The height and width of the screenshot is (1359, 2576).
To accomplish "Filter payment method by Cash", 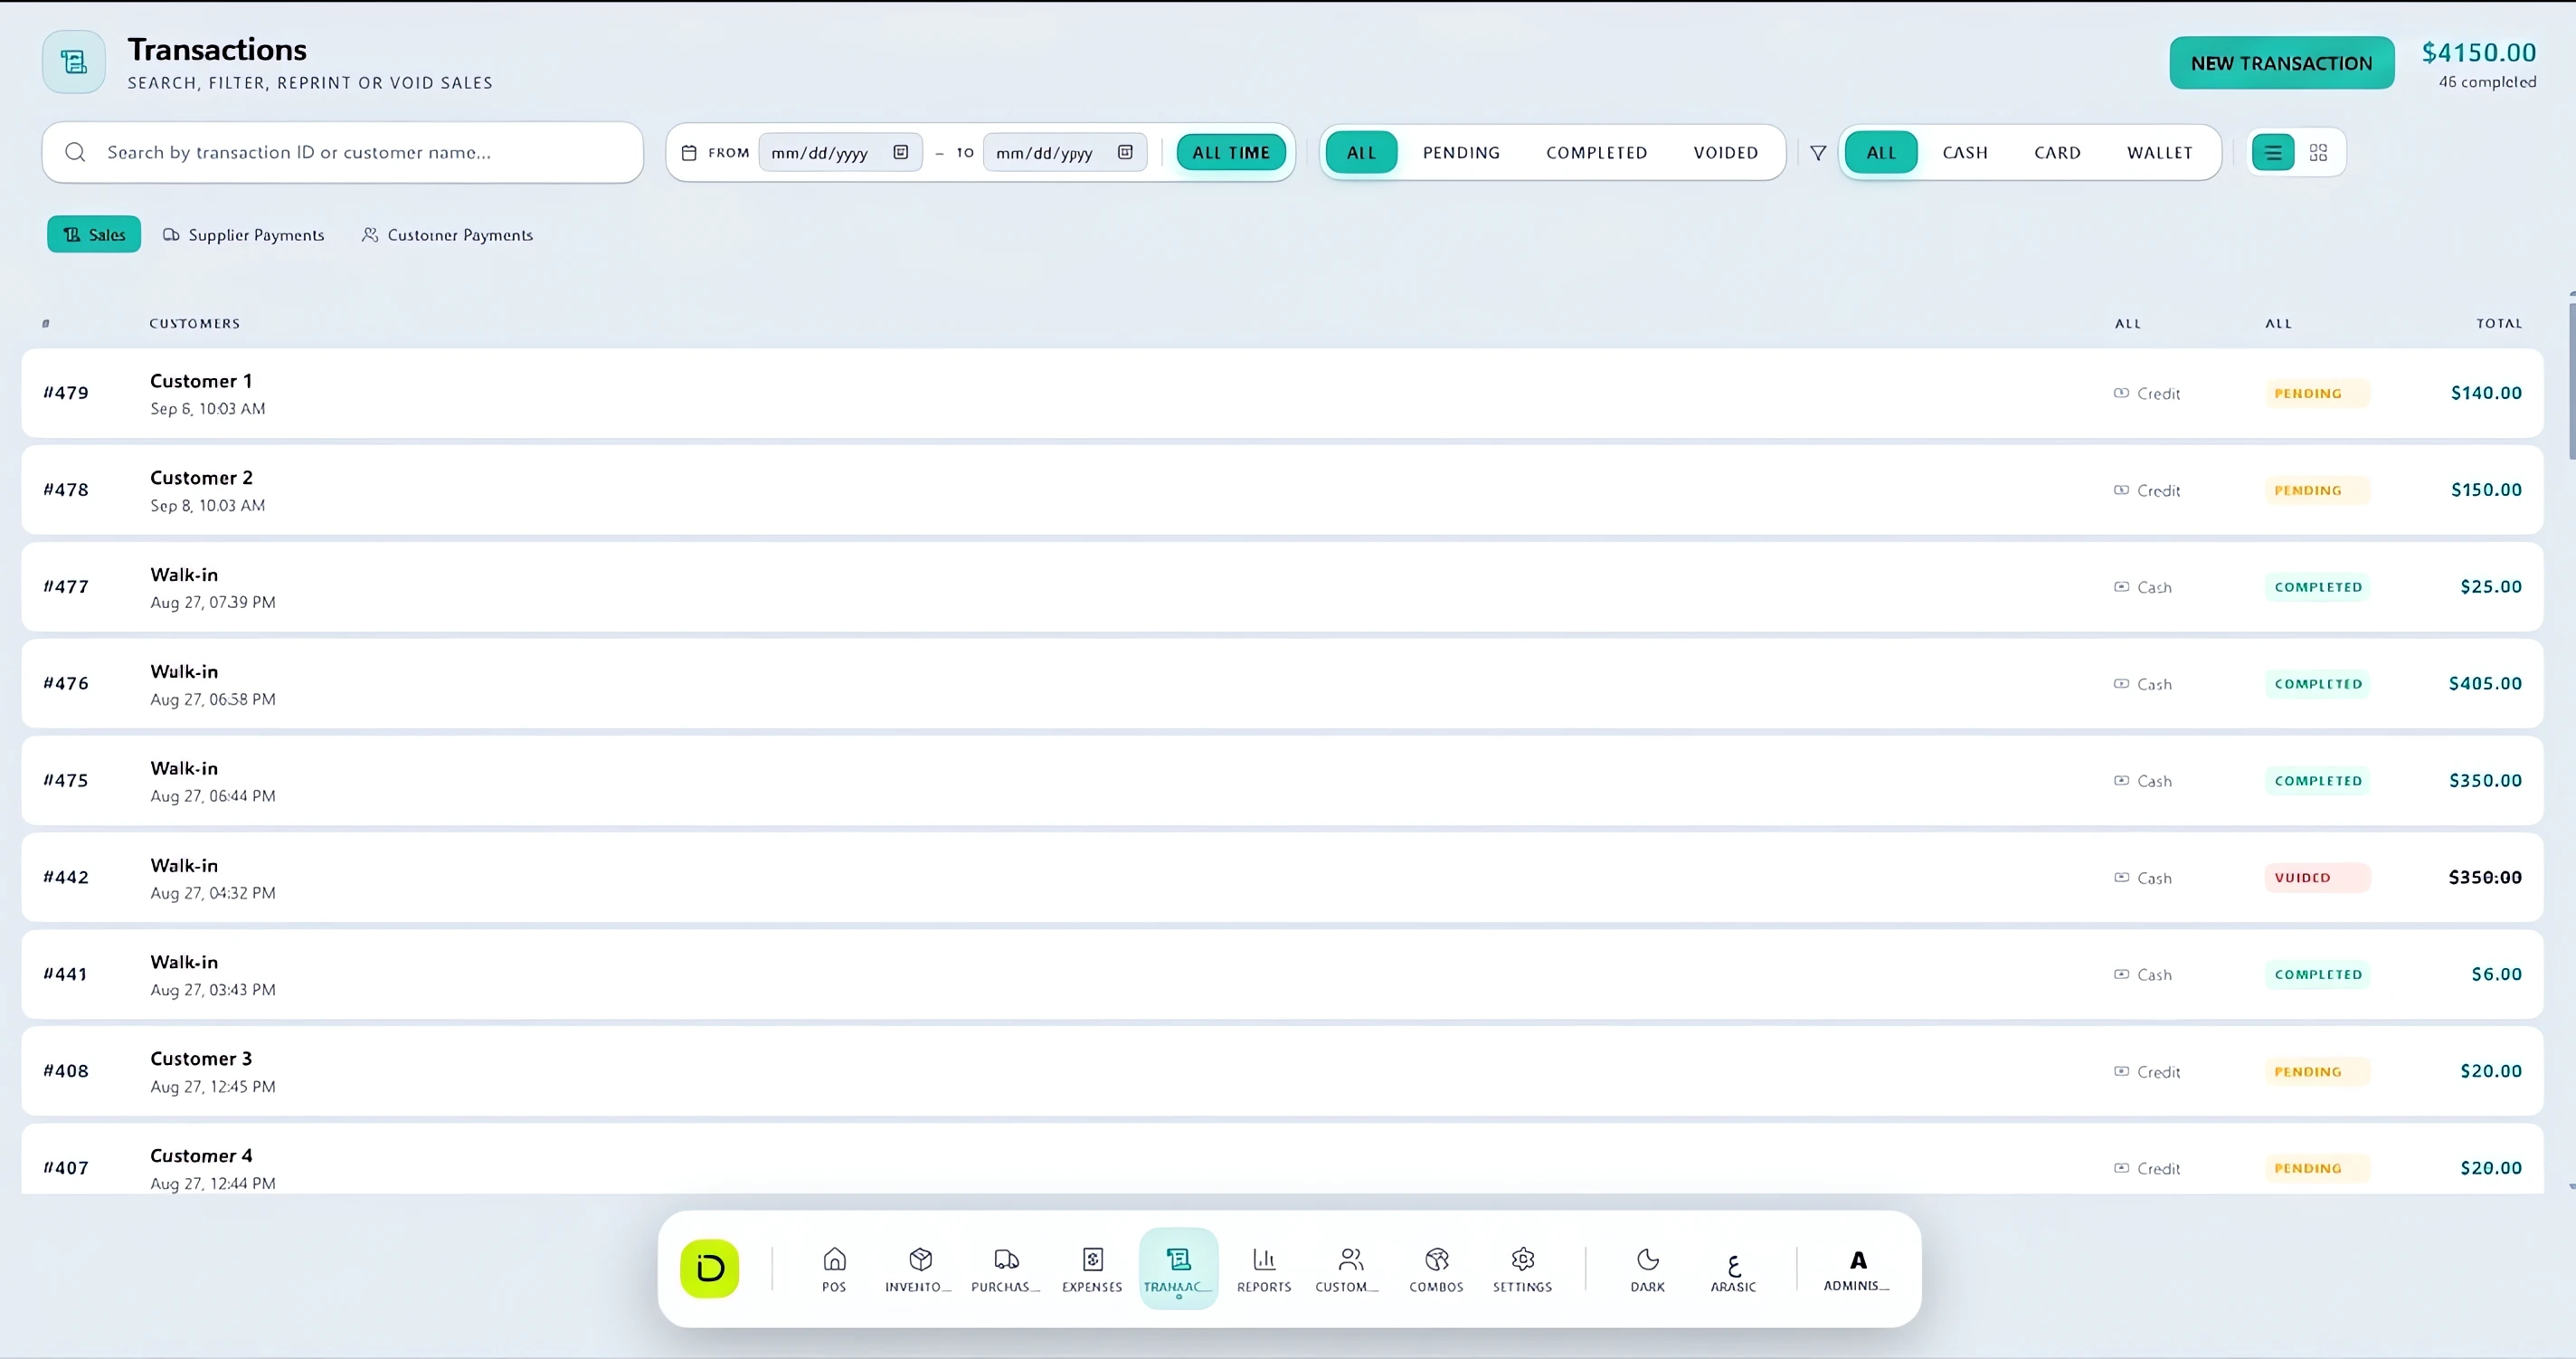I will click(1965, 152).
